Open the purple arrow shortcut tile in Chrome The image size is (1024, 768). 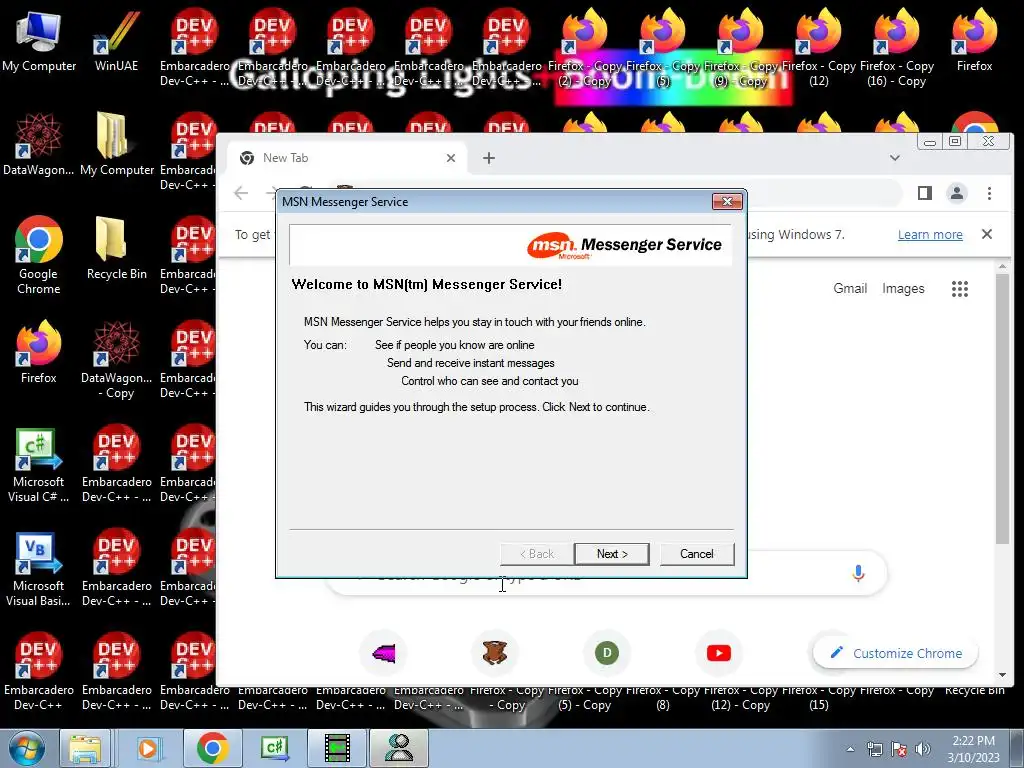pos(383,653)
